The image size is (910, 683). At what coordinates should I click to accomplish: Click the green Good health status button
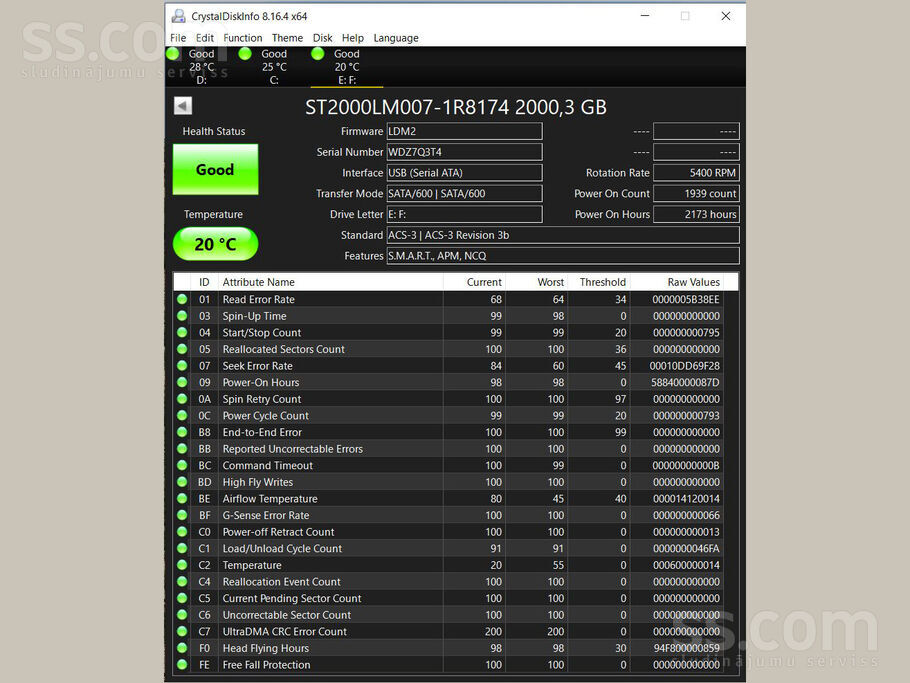[x=215, y=169]
